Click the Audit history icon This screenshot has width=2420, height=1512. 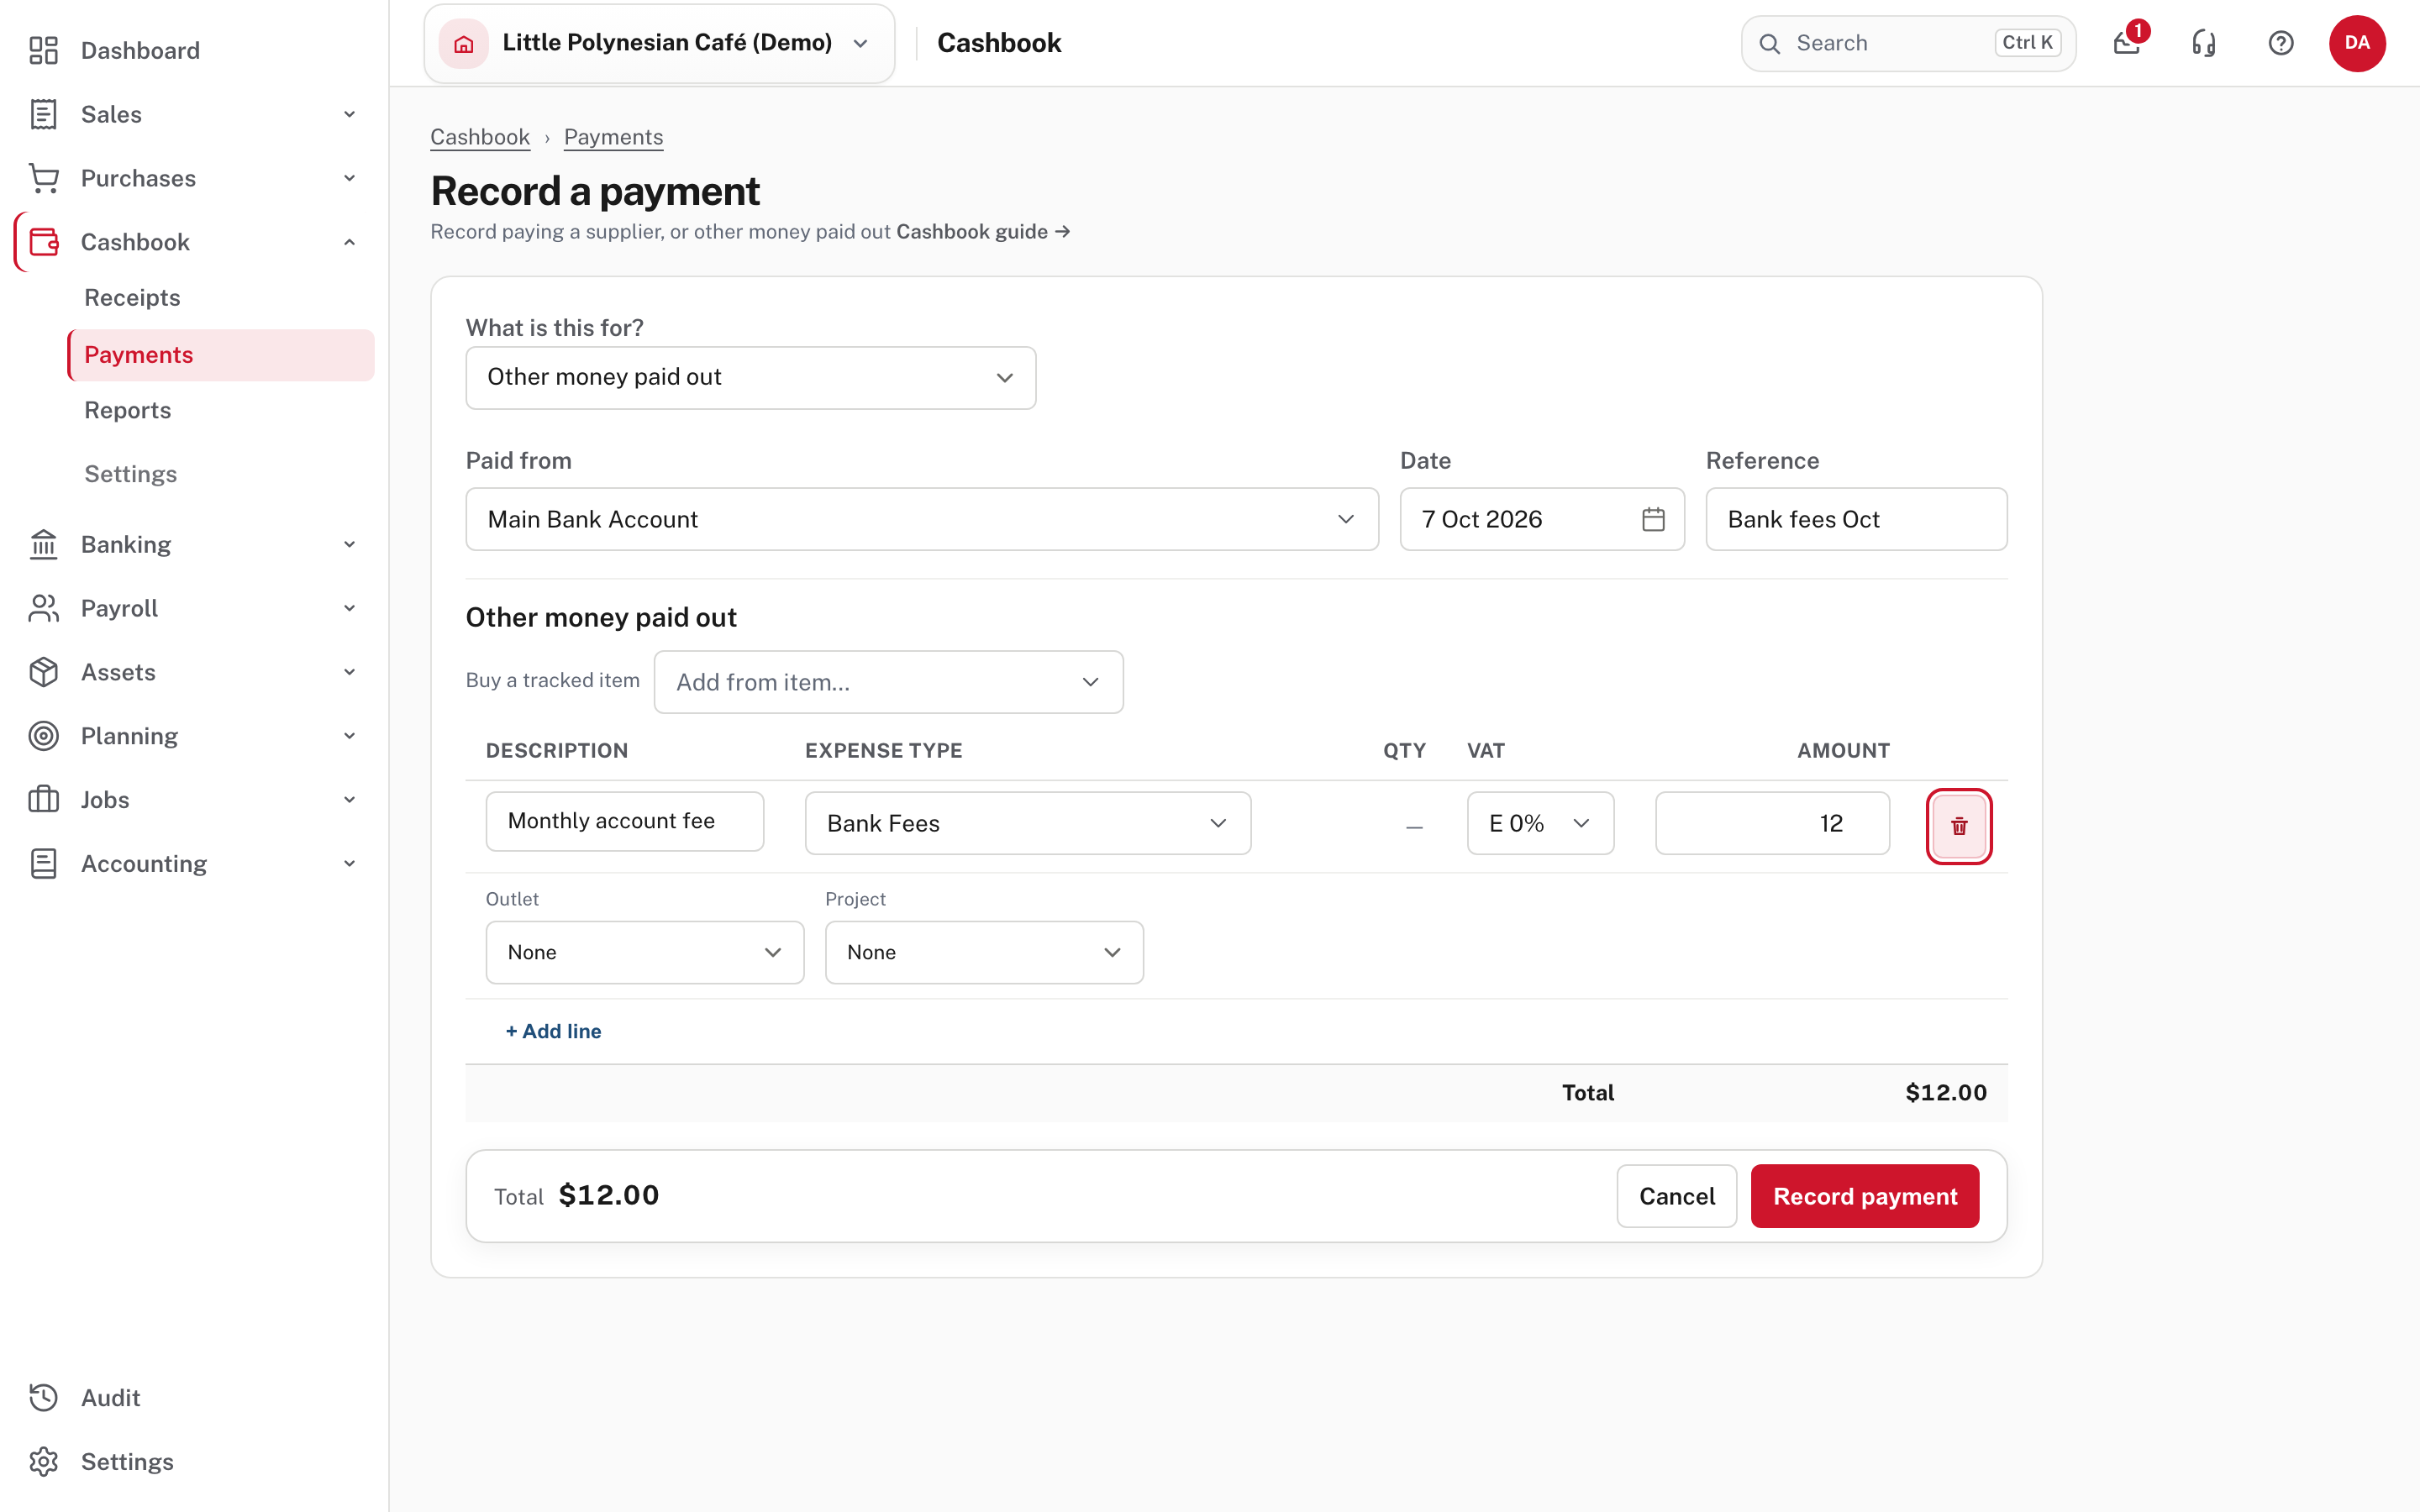(x=43, y=1398)
